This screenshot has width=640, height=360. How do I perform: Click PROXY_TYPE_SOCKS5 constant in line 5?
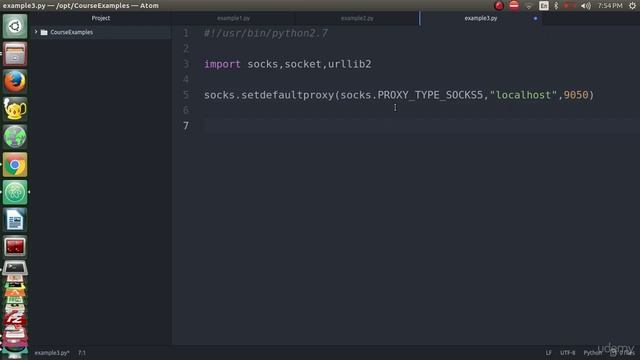tap(430, 95)
